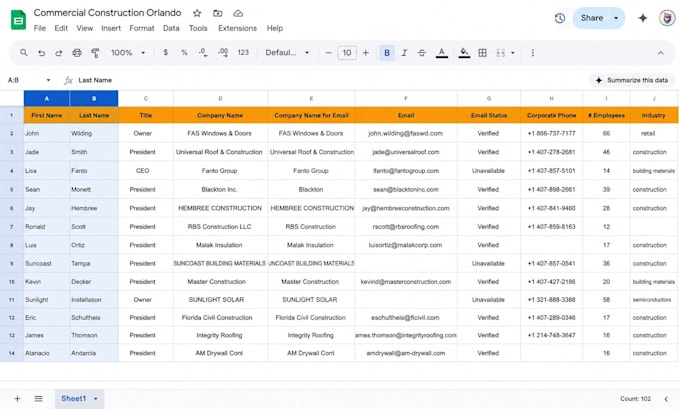Expand the side panel chevron

pos(667,399)
